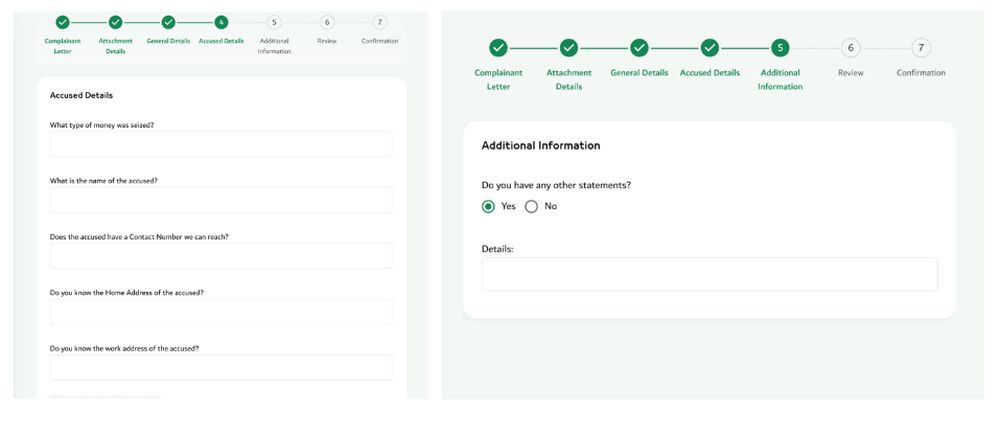
Task: Click Attachment Details checkmark in left stepper
Action: [115, 22]
